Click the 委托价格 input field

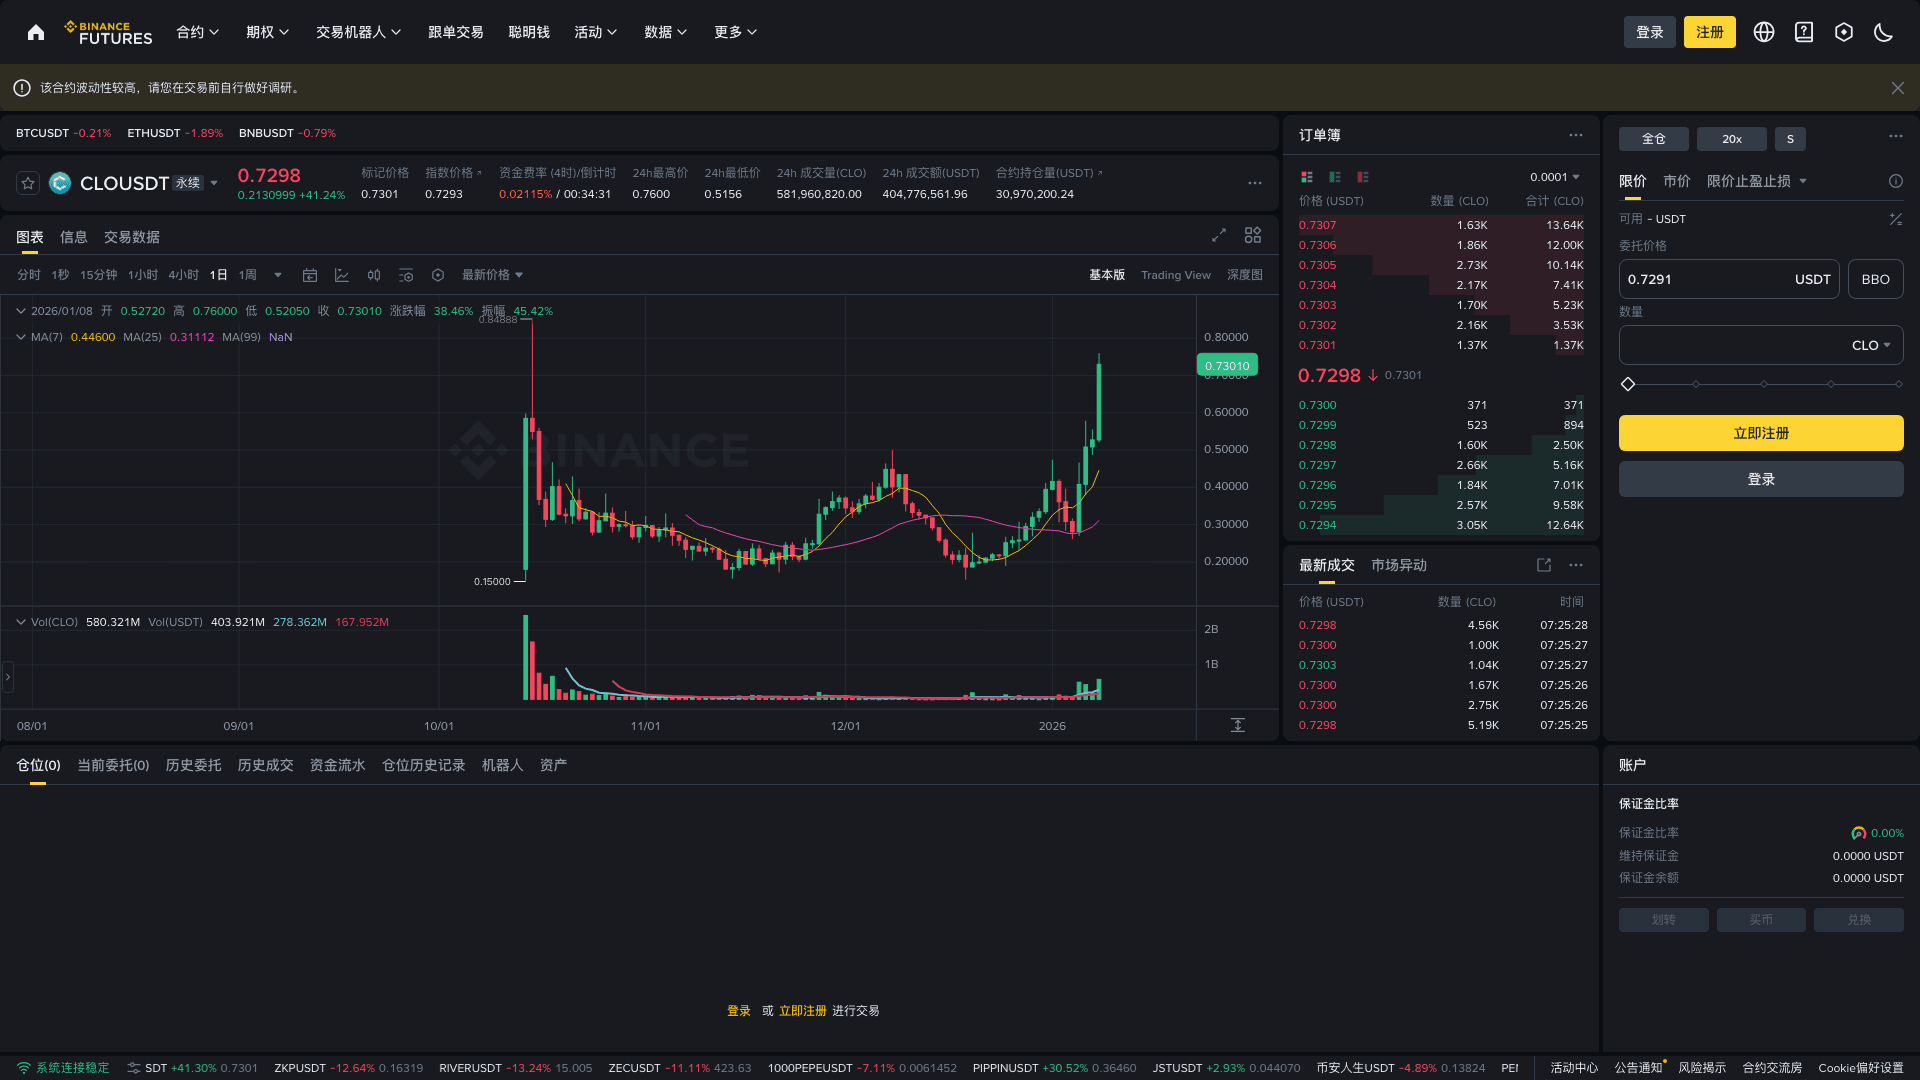(x=1729, y=279)
